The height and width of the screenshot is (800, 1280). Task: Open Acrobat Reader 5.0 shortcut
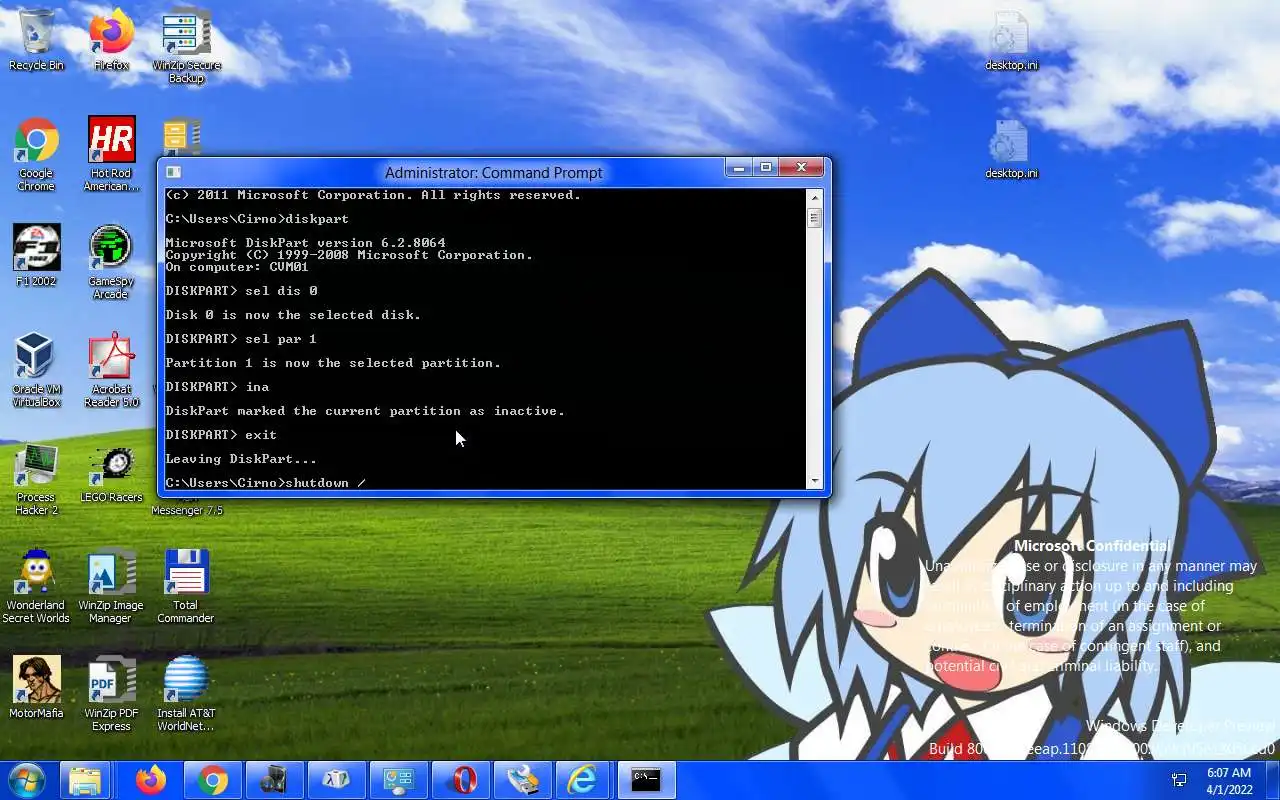click(x=111, y=370)
